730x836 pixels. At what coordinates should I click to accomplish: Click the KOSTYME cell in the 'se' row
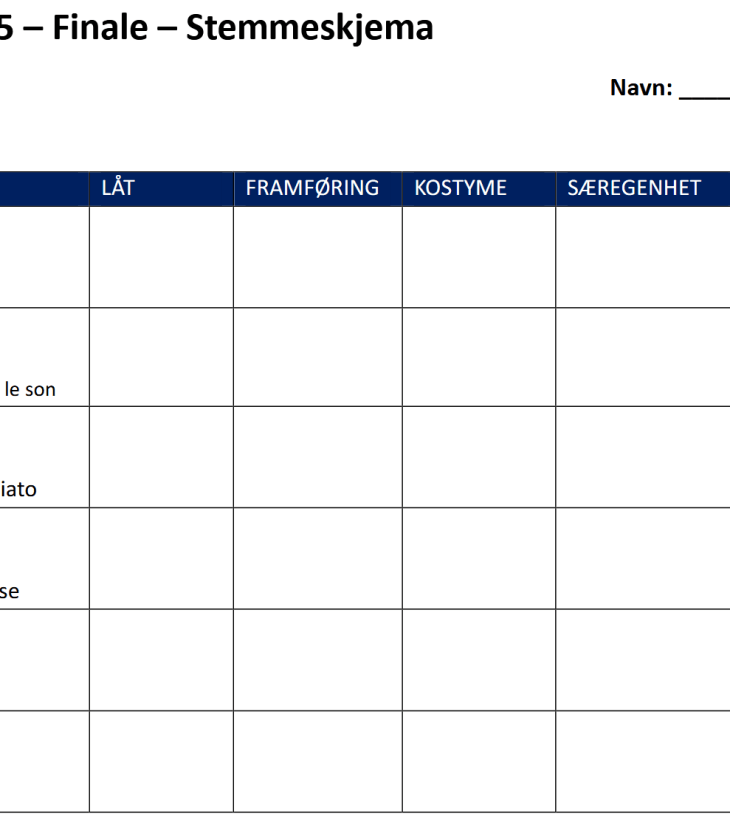pos(478,559)
